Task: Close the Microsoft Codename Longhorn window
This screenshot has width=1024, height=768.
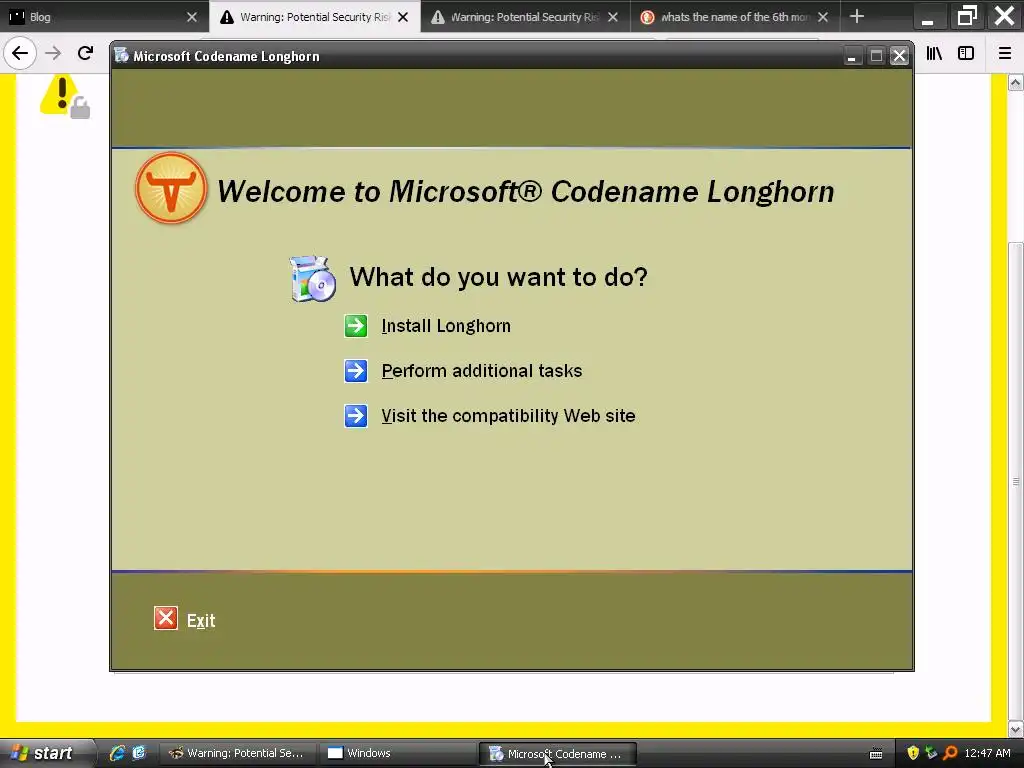Action: pos(899,56)
